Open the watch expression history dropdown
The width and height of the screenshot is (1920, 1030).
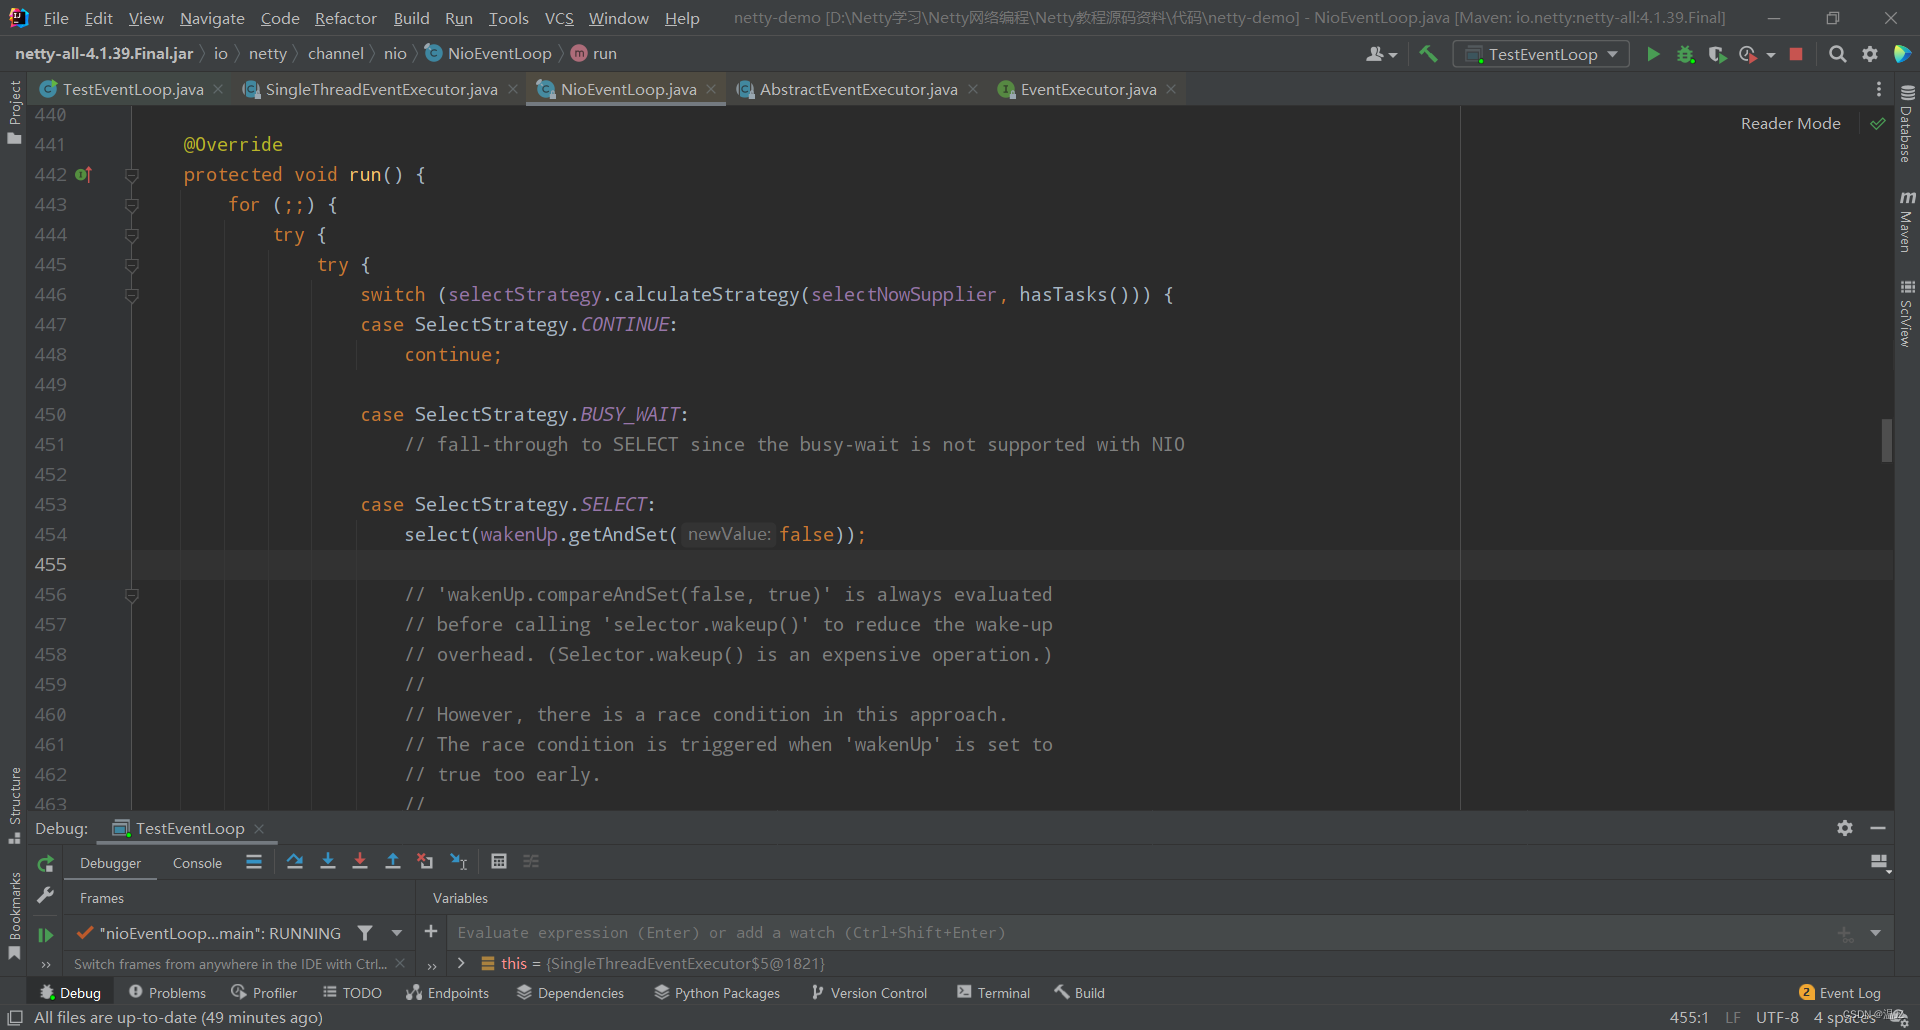[1876, 933]
